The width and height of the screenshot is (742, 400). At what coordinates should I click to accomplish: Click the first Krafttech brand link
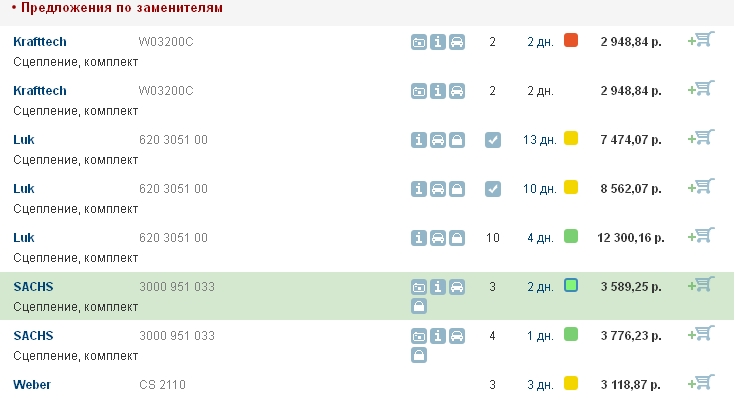(40, 41)
